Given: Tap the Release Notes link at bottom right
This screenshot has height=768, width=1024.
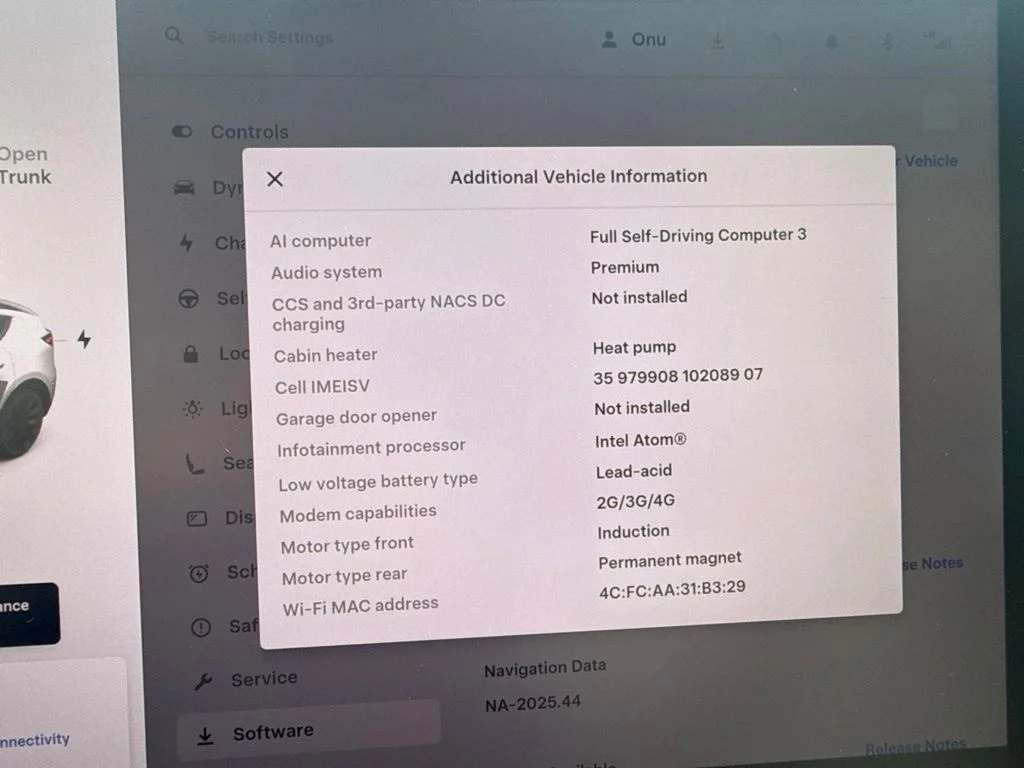Looking at the screenshot, I should pyautogui.click(x=916, y=746).
